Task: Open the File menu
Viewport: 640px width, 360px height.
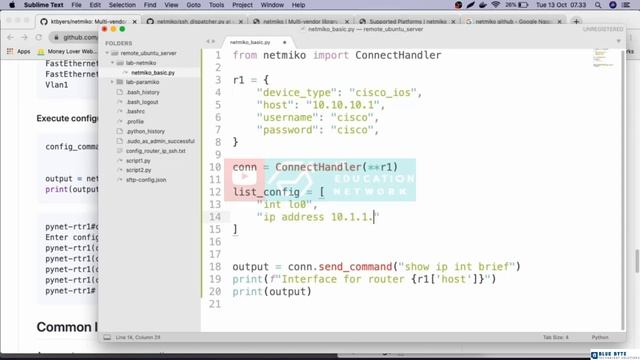Action: pyautogui.click(x=76, y=5)
